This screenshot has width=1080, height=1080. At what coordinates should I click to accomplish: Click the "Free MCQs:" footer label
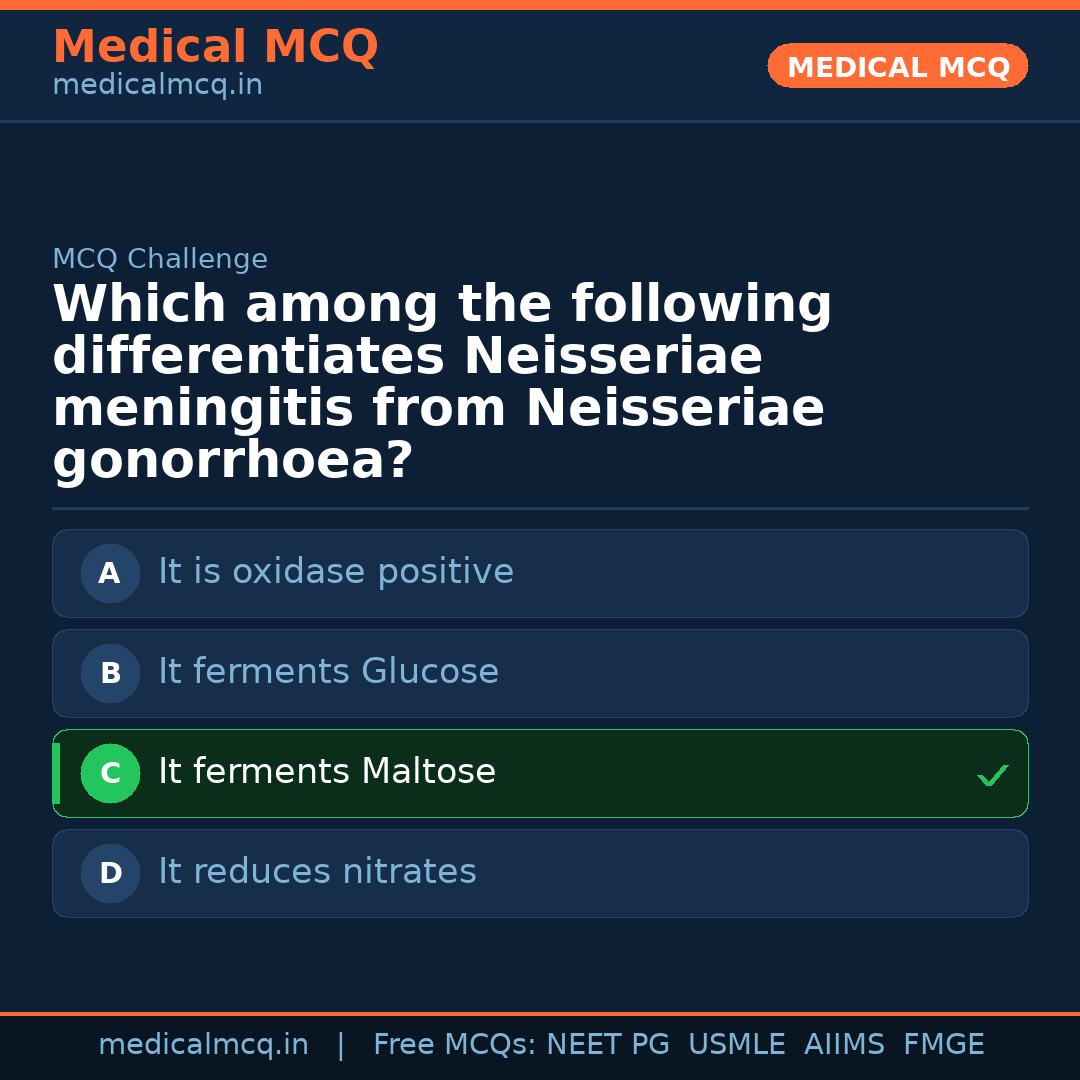454,1045
